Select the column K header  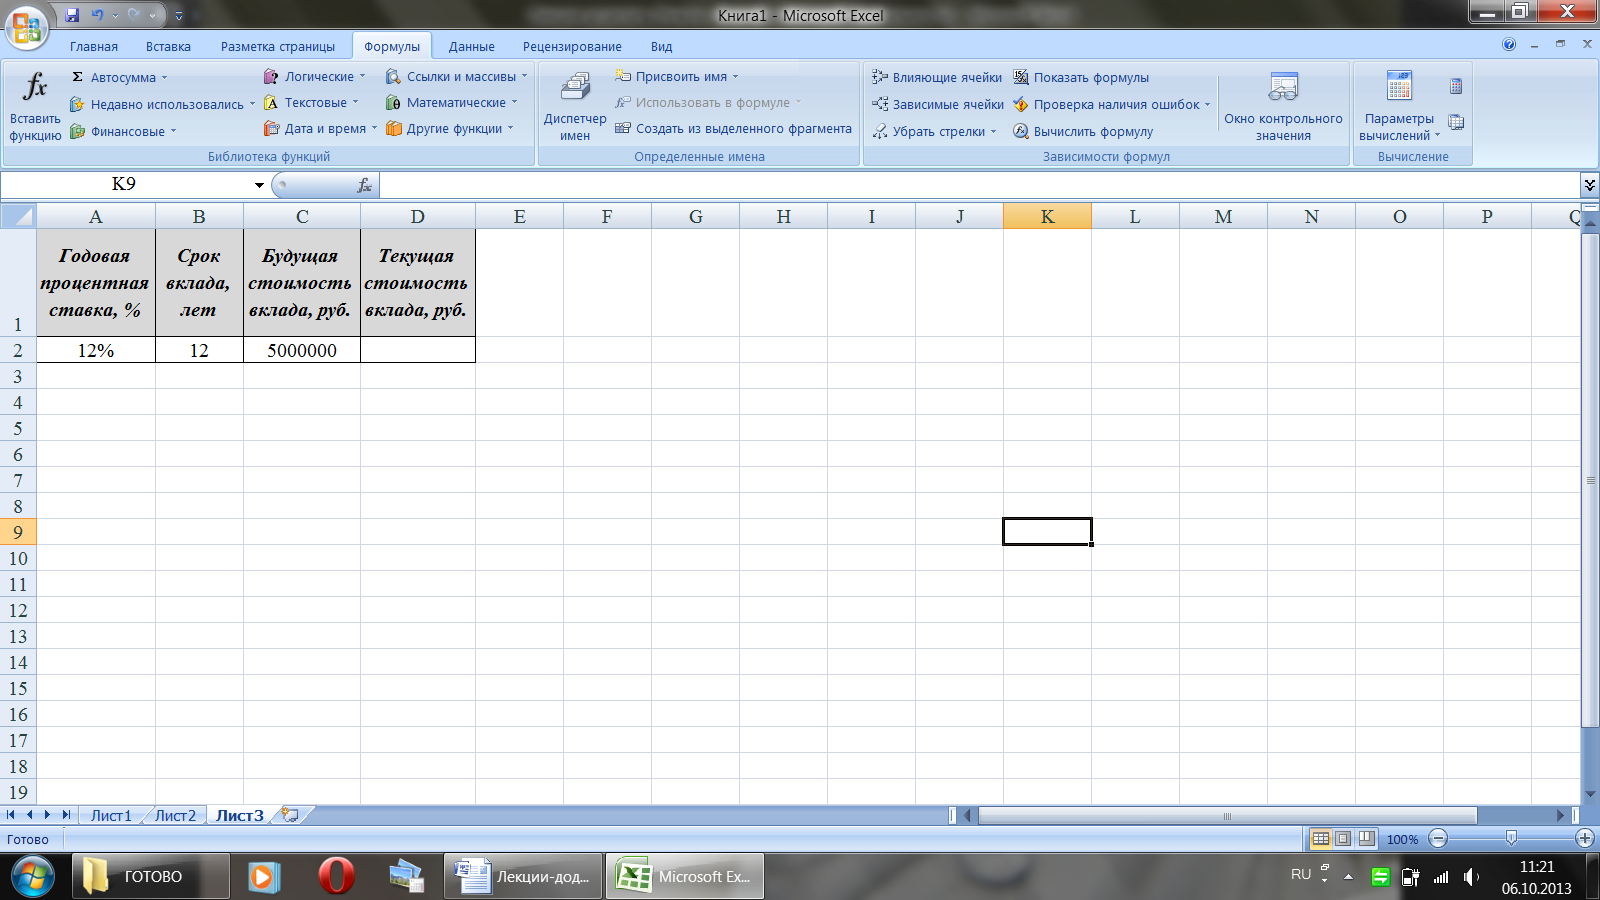click(1047, 216)
